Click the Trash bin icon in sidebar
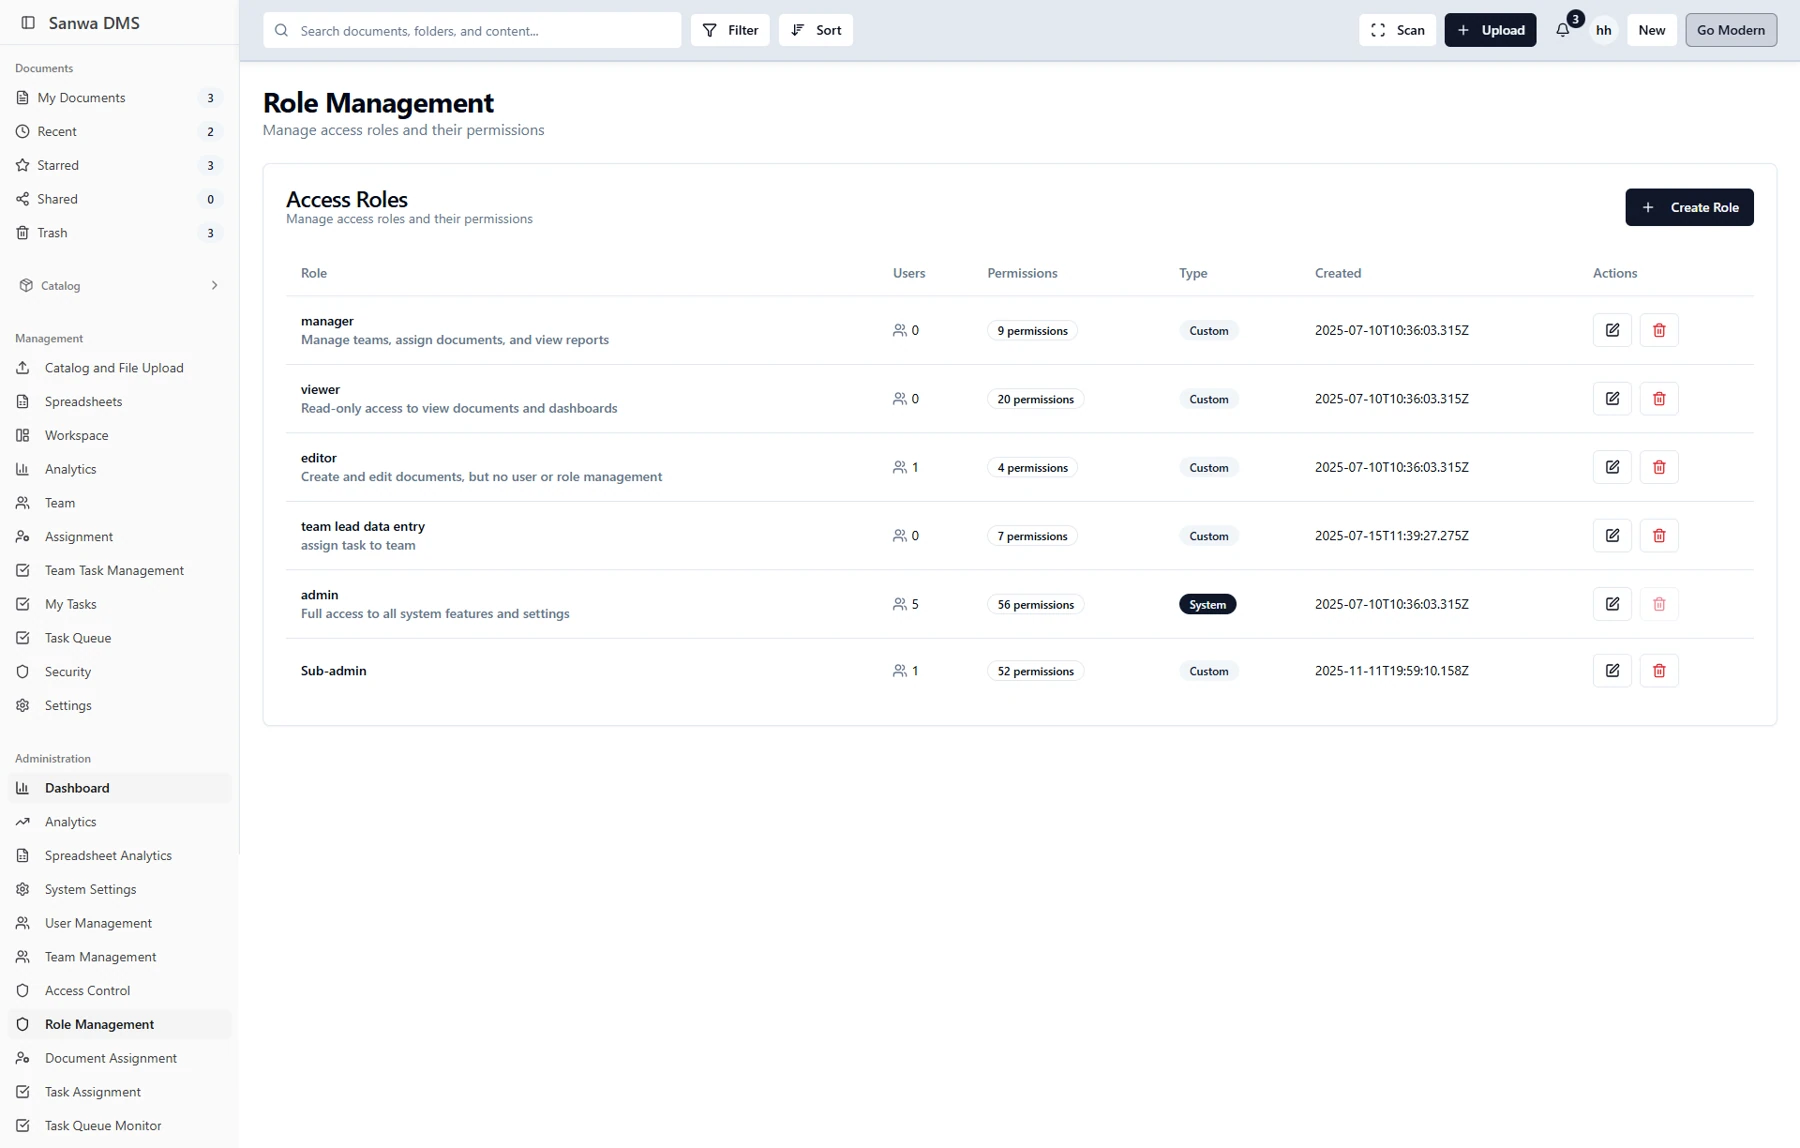 pos(23,233)
